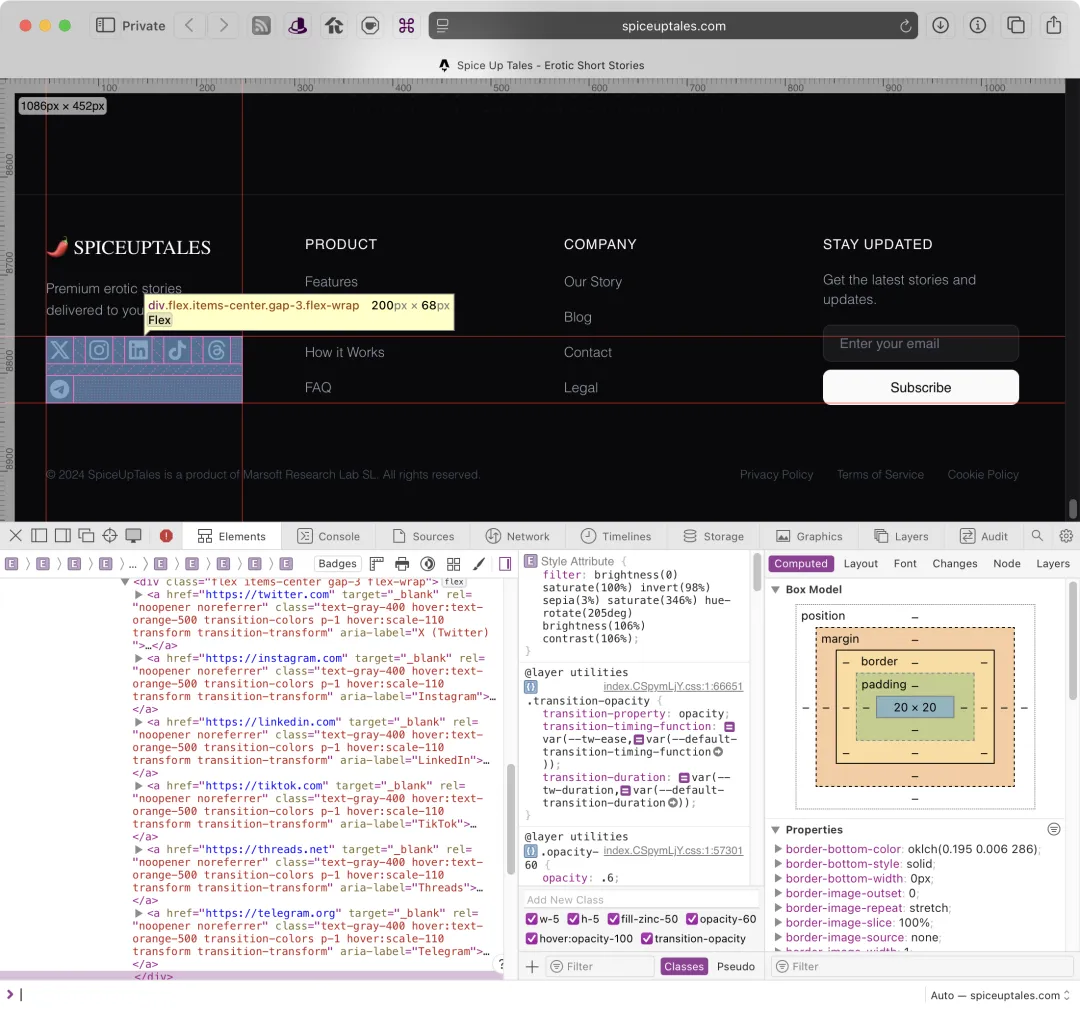
Task: Toggle dark appearance icon in Elements toolbar
Action: (x=428, y=564)
